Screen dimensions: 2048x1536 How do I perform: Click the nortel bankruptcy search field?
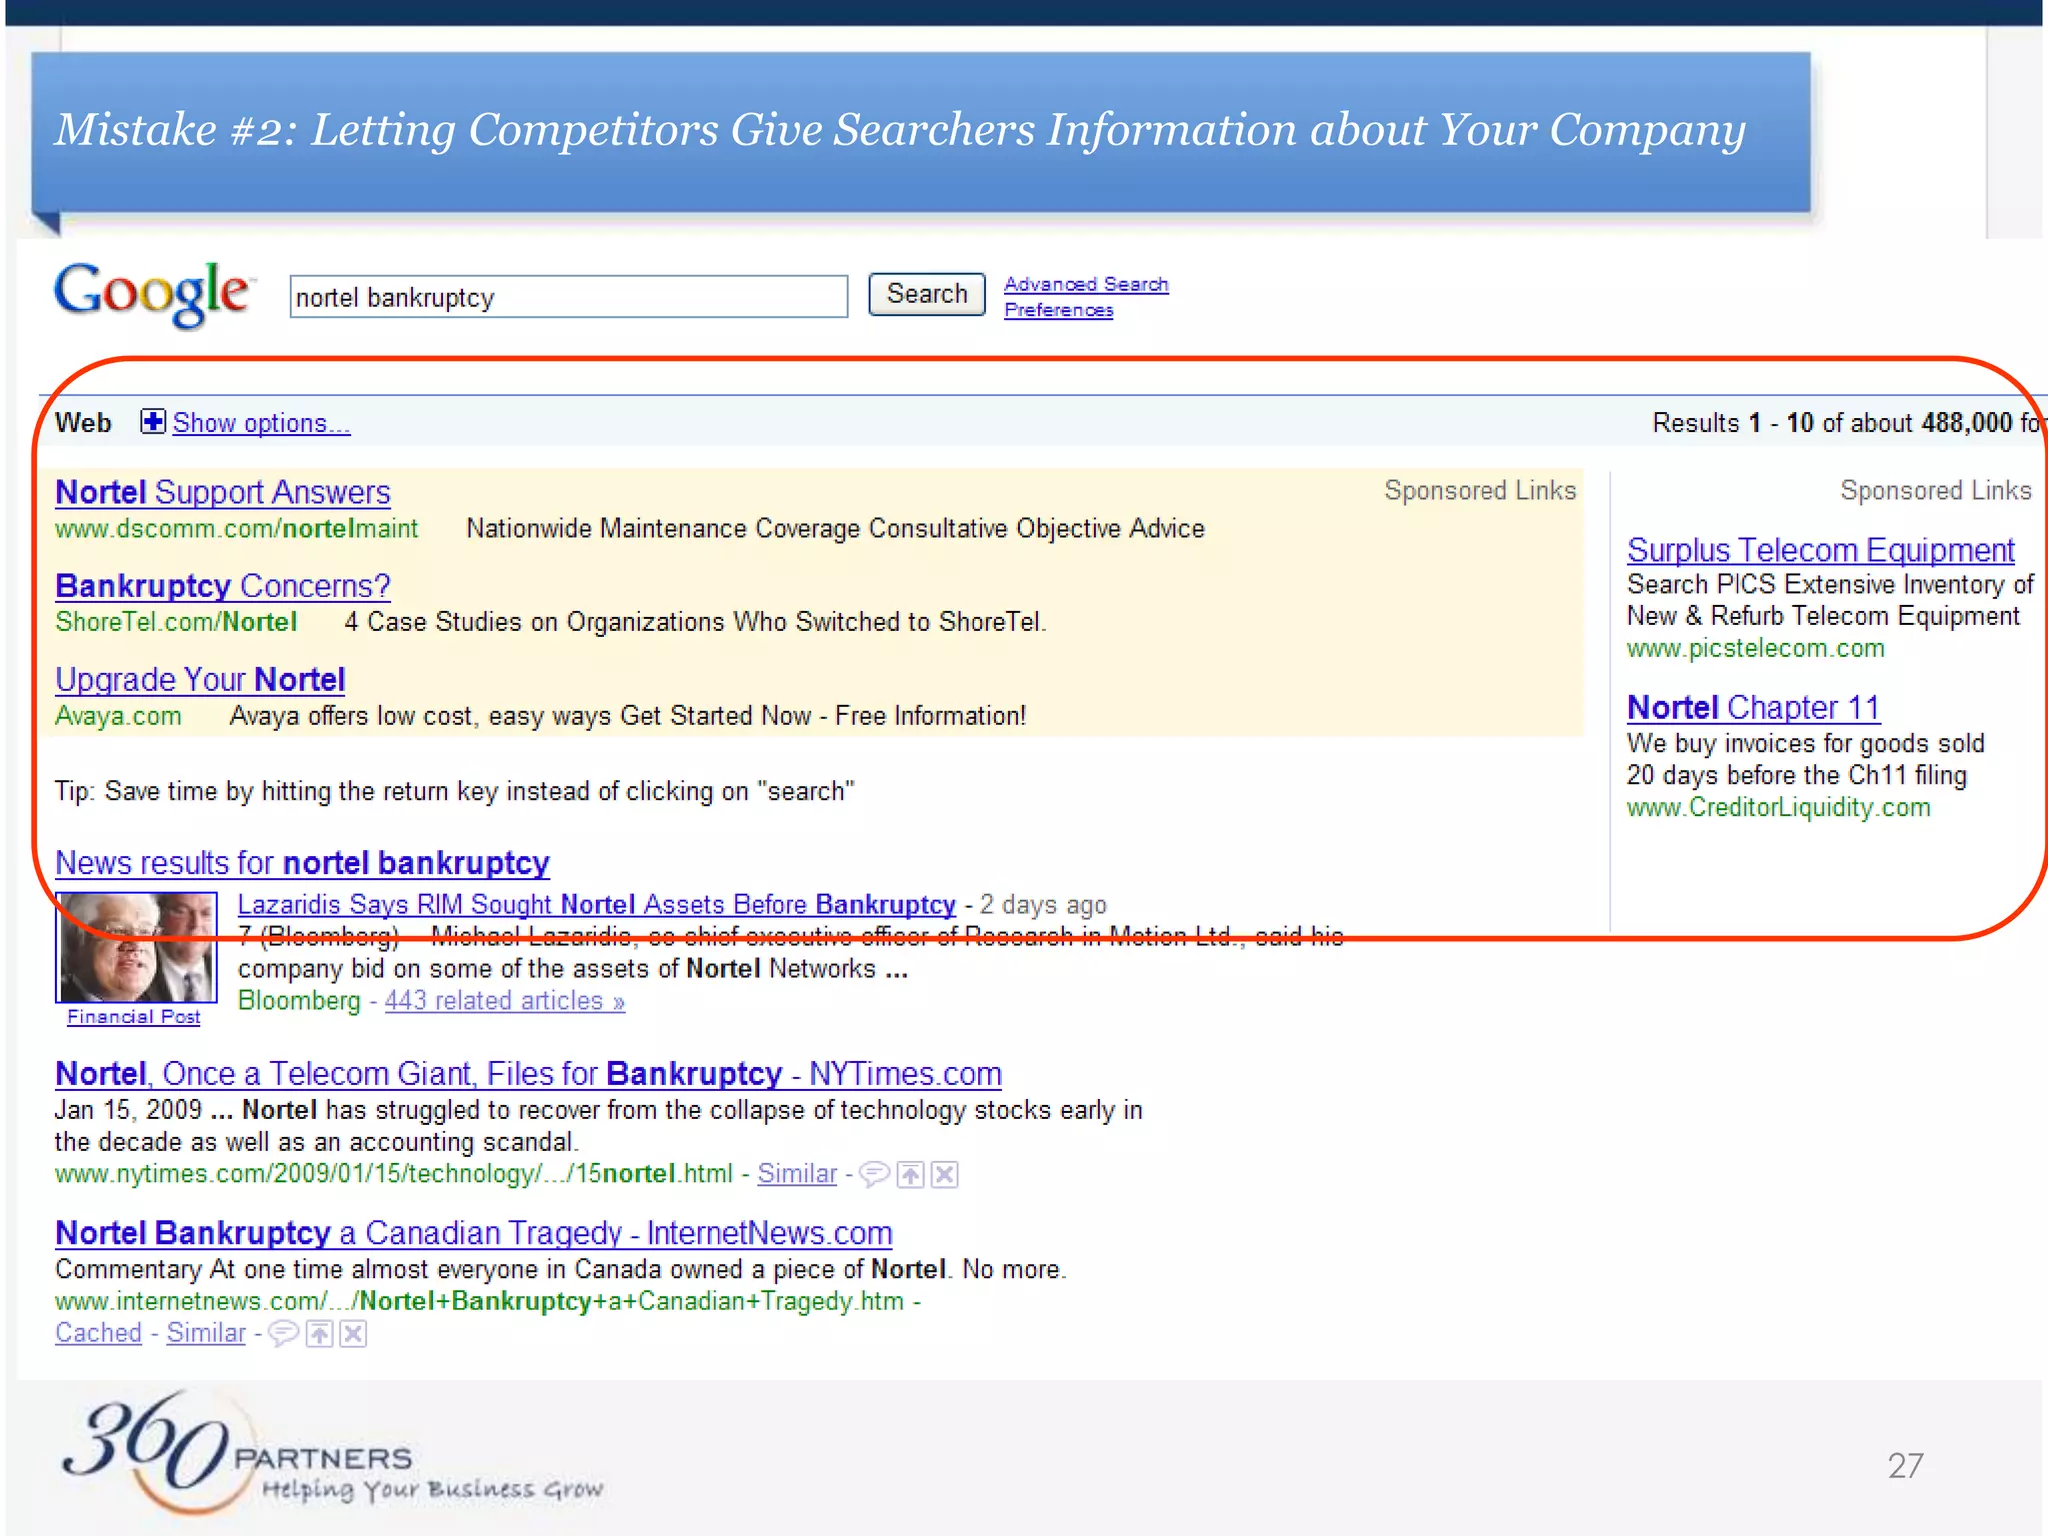pyautogui.click(x=568, y=297)
